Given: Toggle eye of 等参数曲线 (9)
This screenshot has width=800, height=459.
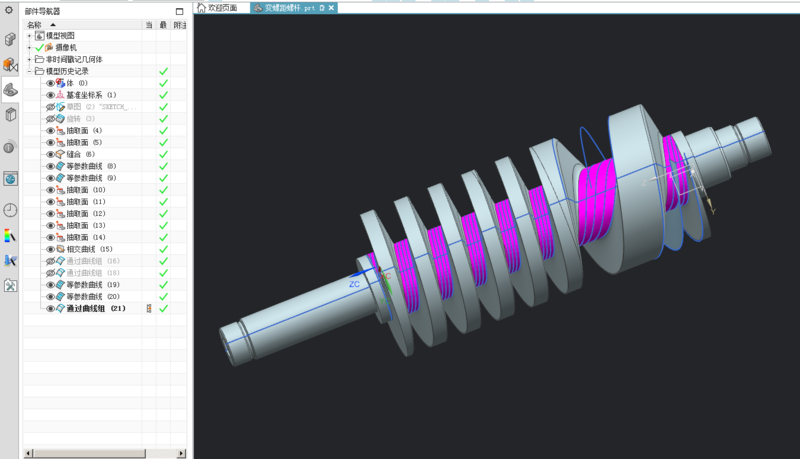Looking at the screenshot, I should point(50,178).
